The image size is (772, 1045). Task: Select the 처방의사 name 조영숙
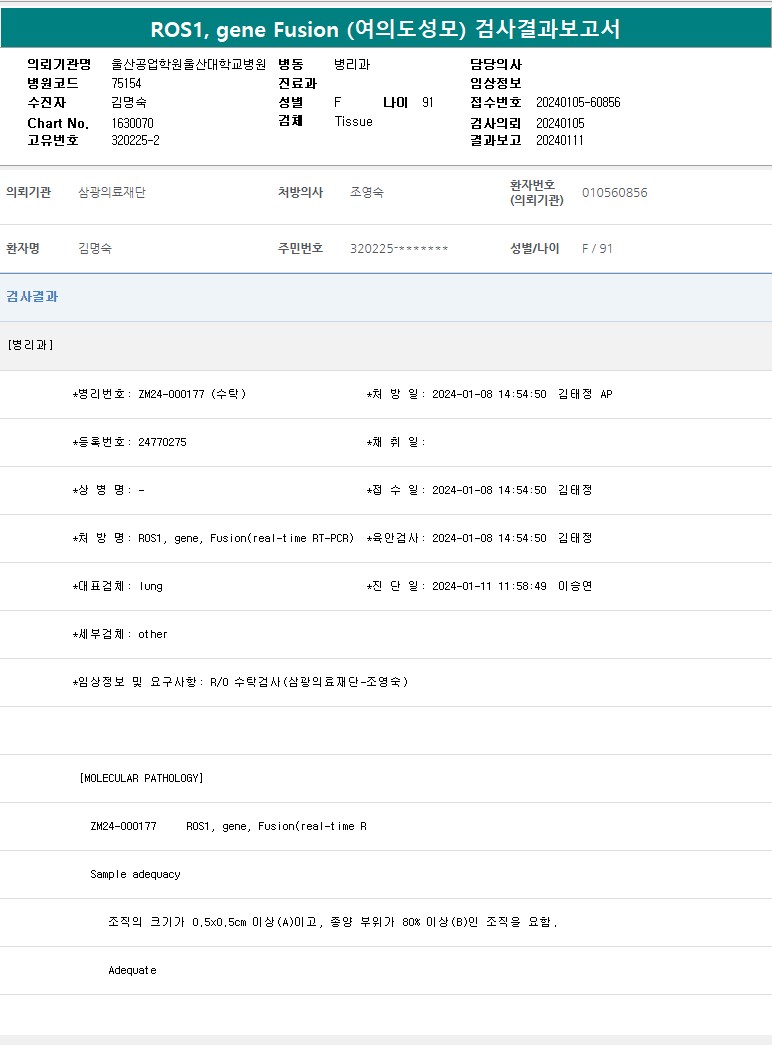(x=366, y=192)
